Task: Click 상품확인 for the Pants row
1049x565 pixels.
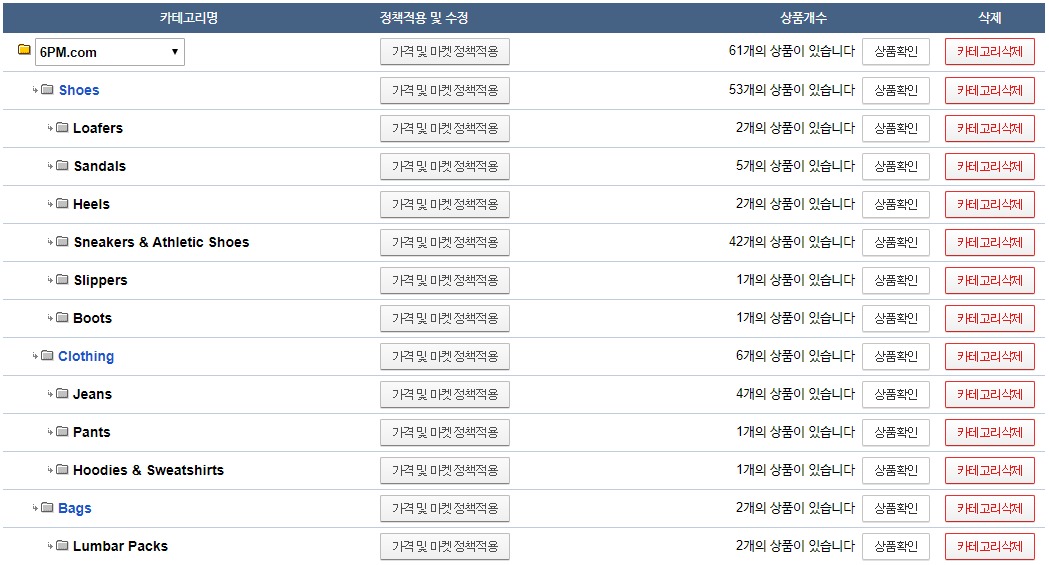Action: [896, 432]
